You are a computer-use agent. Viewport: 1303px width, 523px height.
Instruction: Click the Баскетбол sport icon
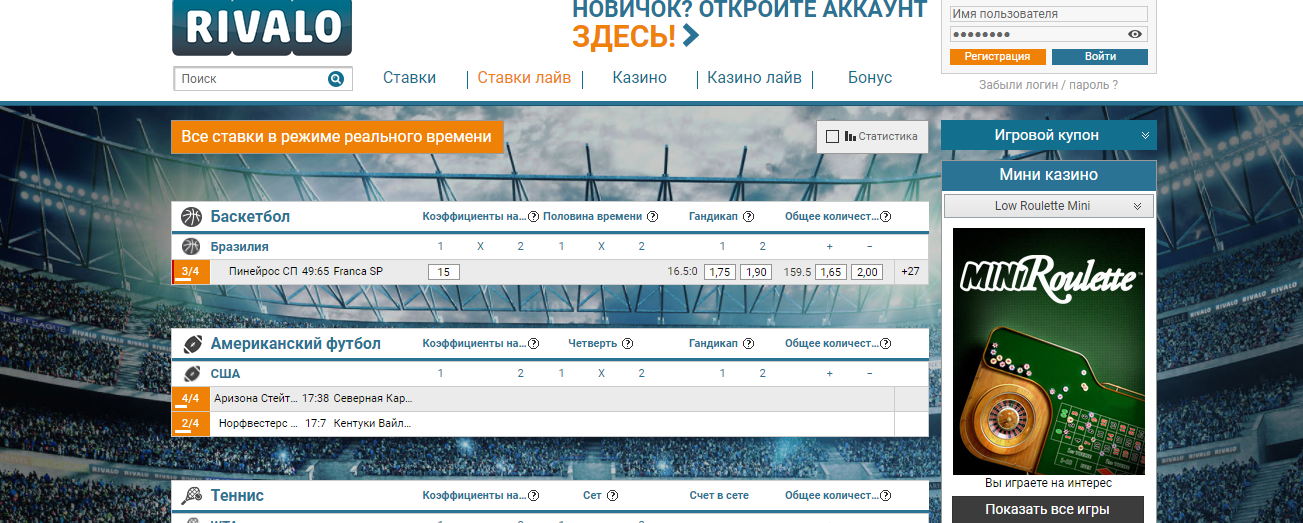[191, 217]
